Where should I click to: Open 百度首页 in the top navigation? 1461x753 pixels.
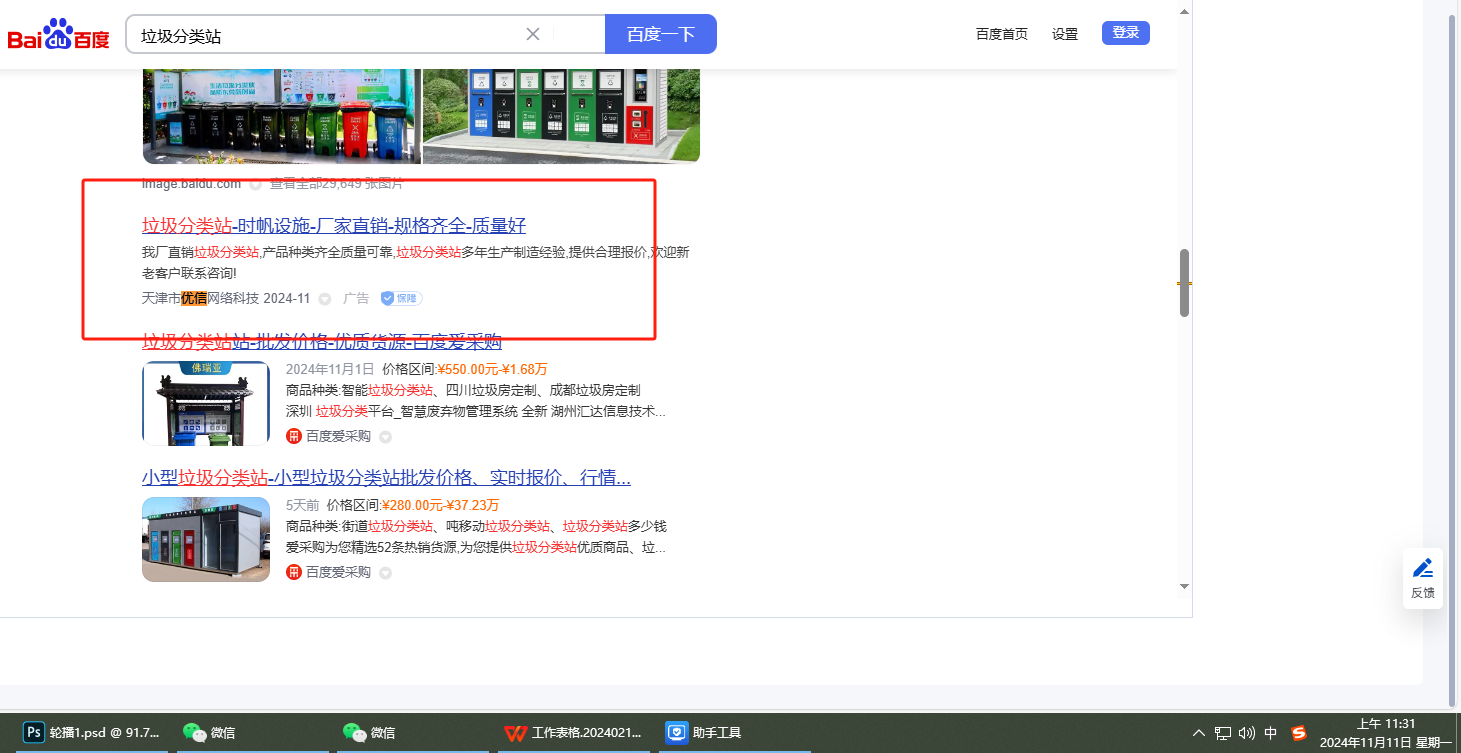[x=1001, y=34]
